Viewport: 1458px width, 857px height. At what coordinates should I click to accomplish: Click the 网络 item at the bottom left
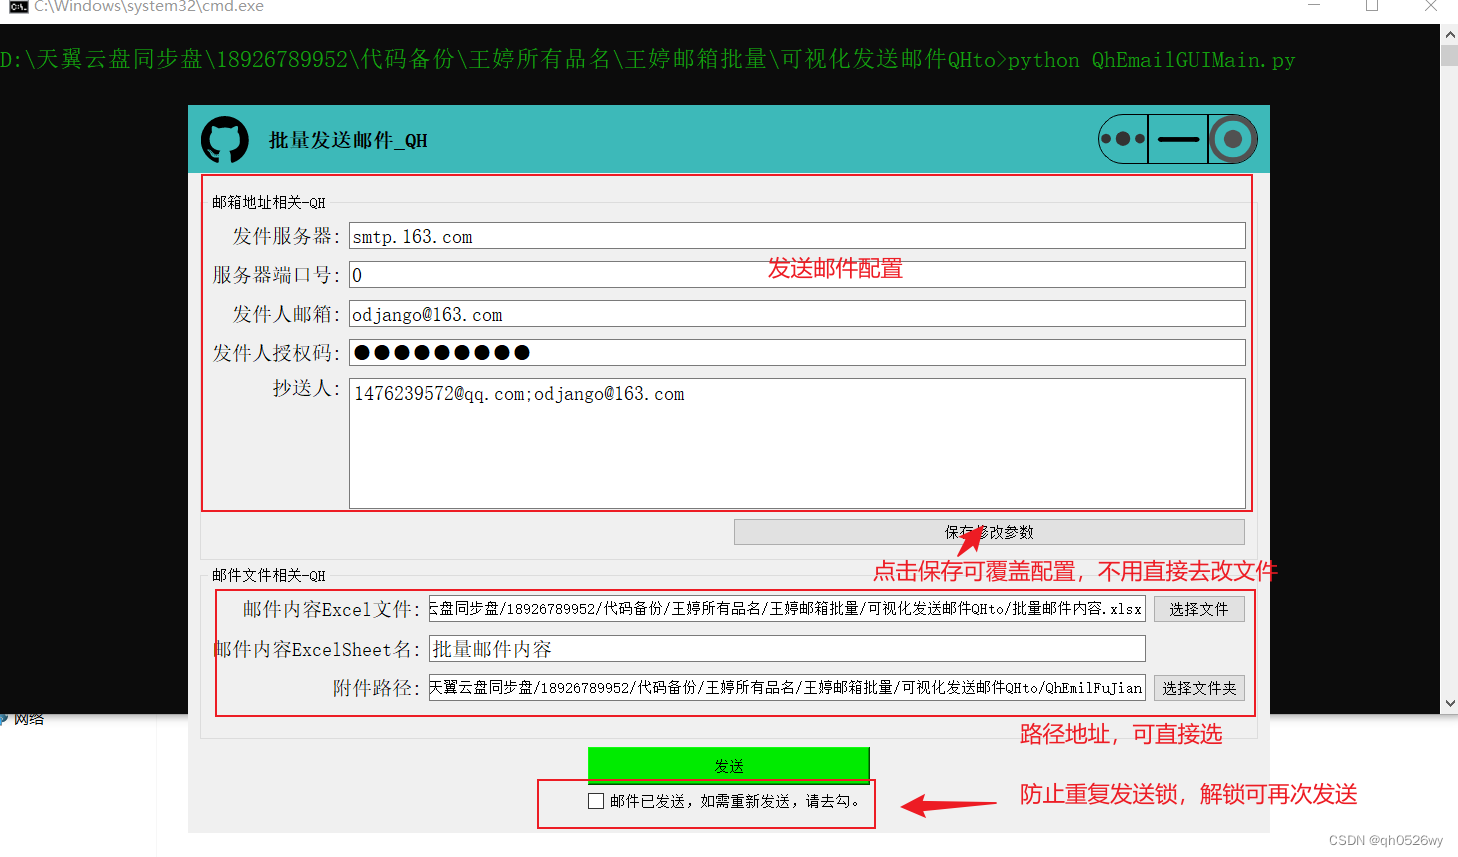22,717
